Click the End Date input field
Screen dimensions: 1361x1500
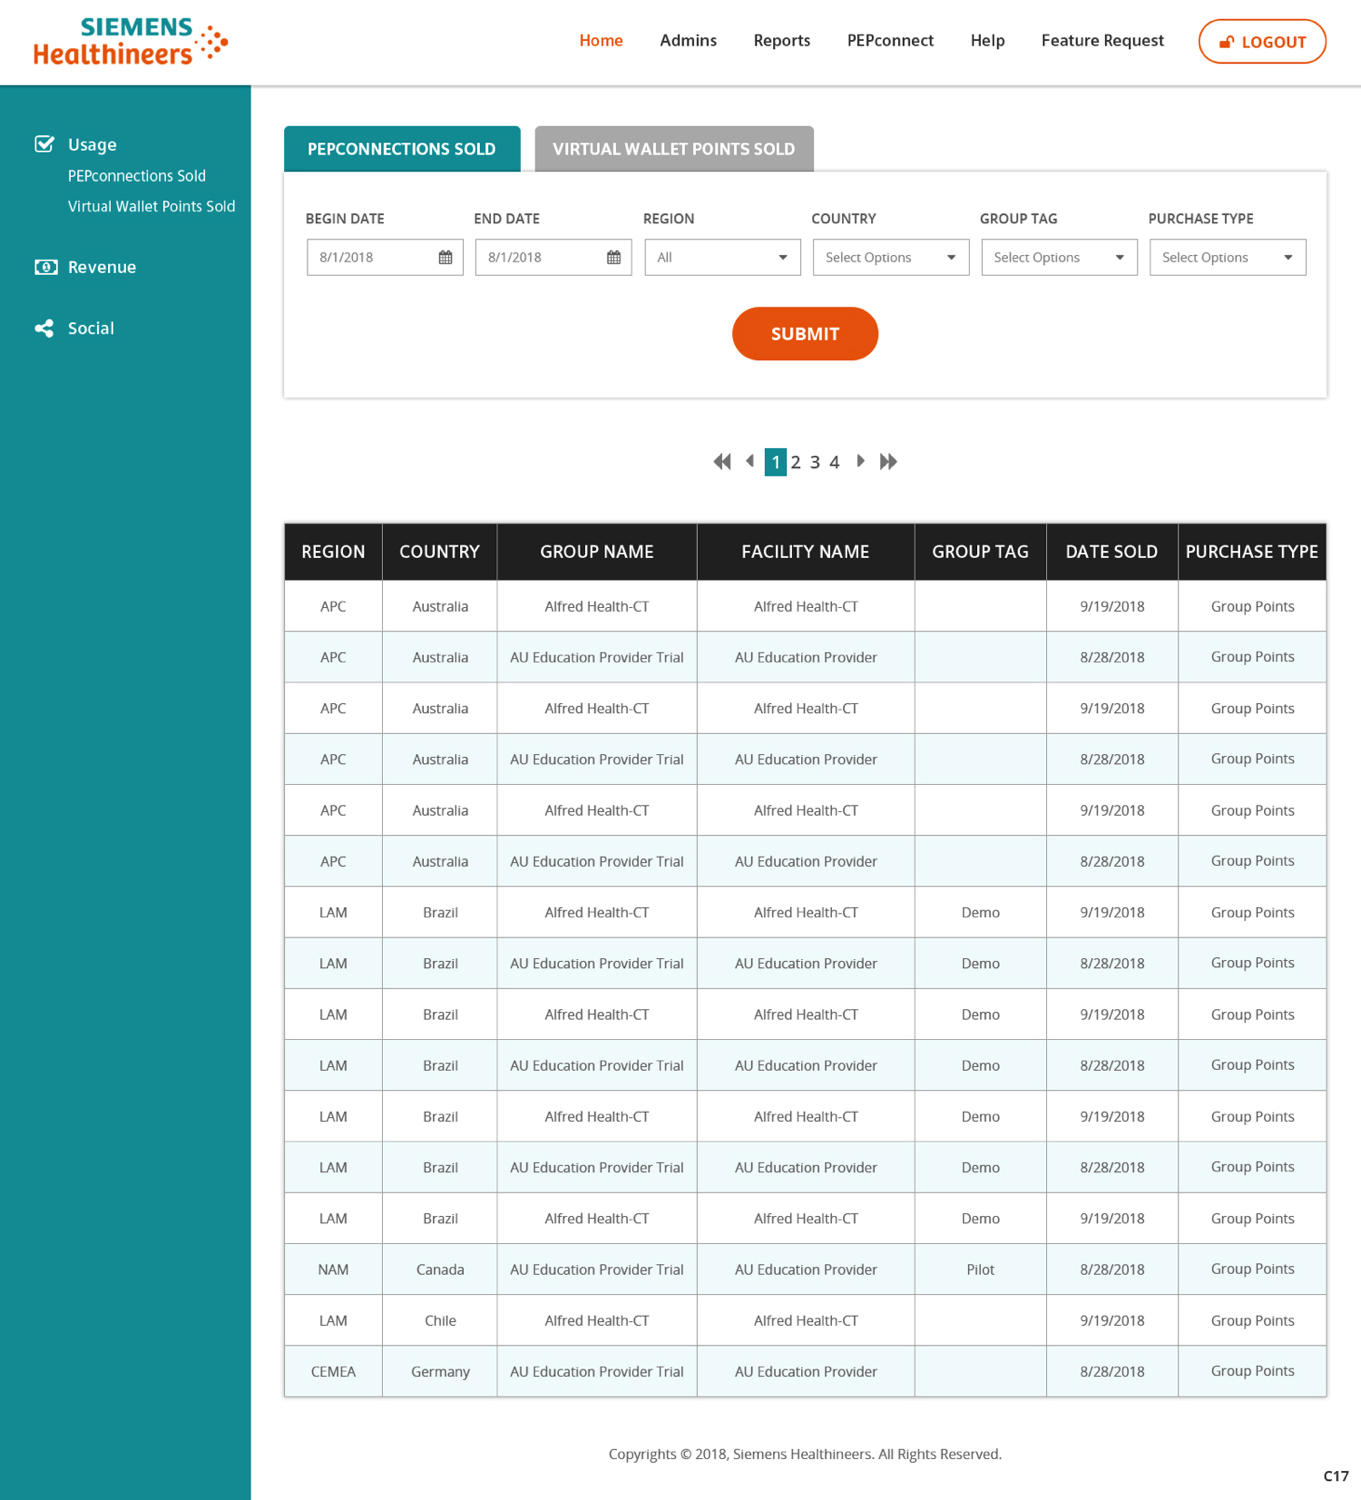[553, 257]
